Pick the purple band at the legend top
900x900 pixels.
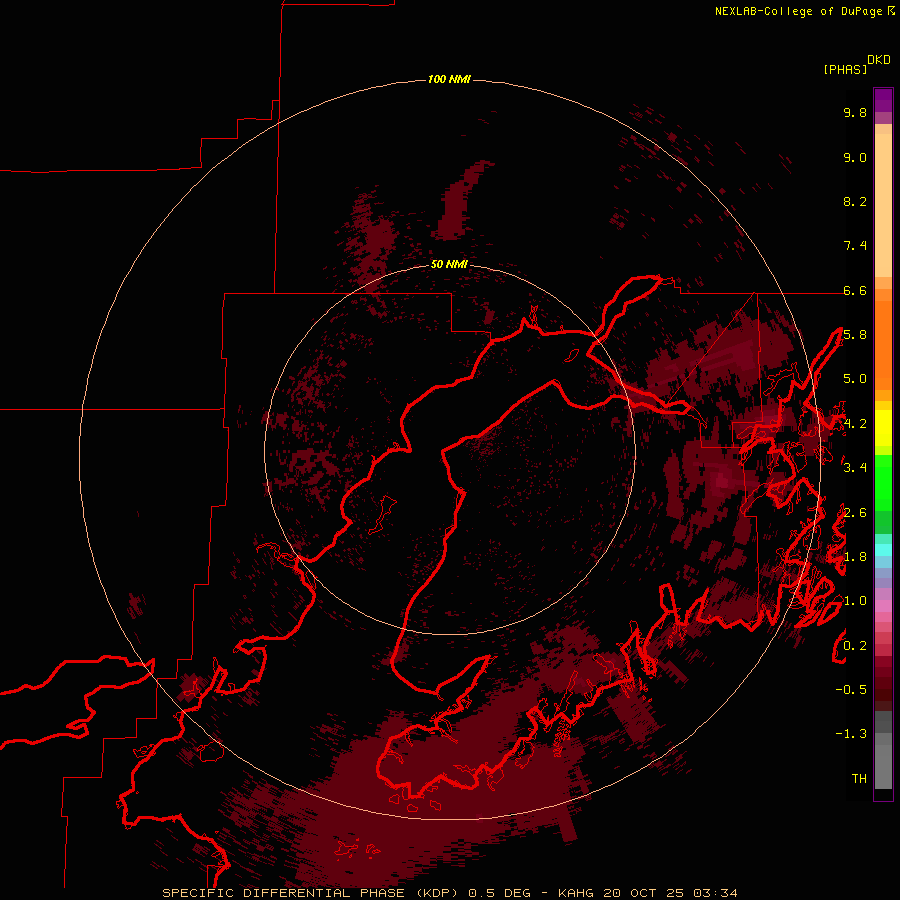point(883,100)
